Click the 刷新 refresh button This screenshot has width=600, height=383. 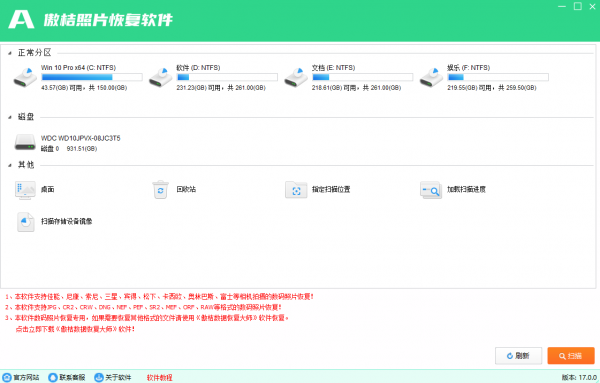pos(518,356)
